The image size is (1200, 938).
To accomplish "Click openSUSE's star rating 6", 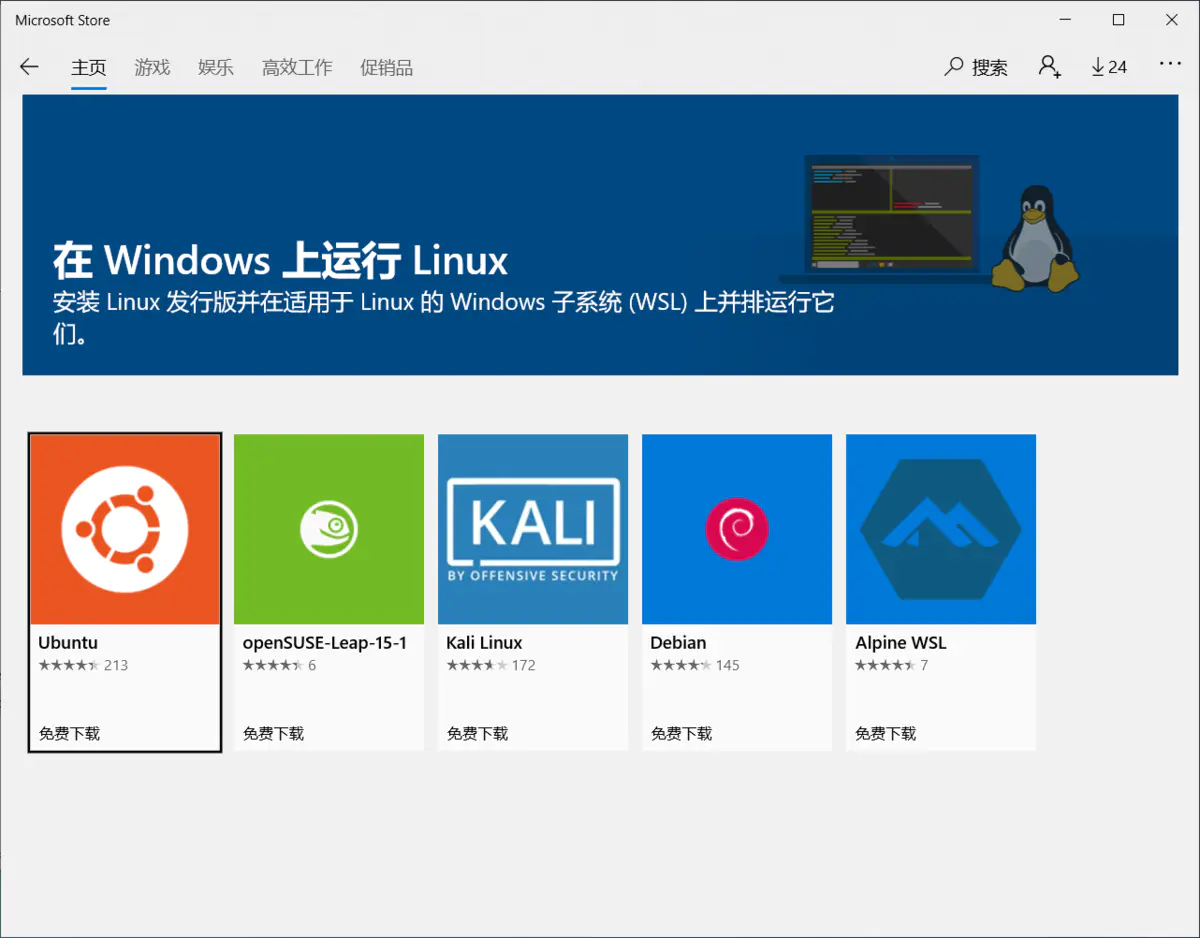I will point(279,665).
